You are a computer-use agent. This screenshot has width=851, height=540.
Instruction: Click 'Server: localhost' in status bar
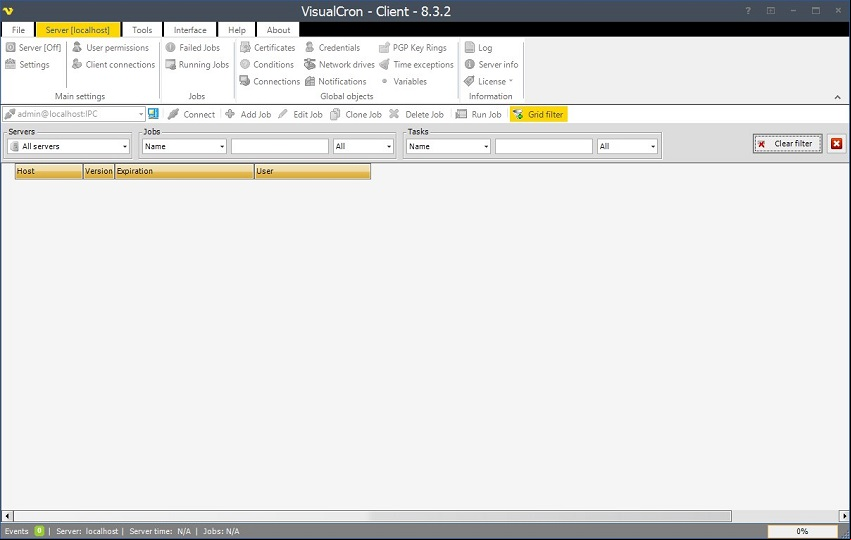(87, 531)
